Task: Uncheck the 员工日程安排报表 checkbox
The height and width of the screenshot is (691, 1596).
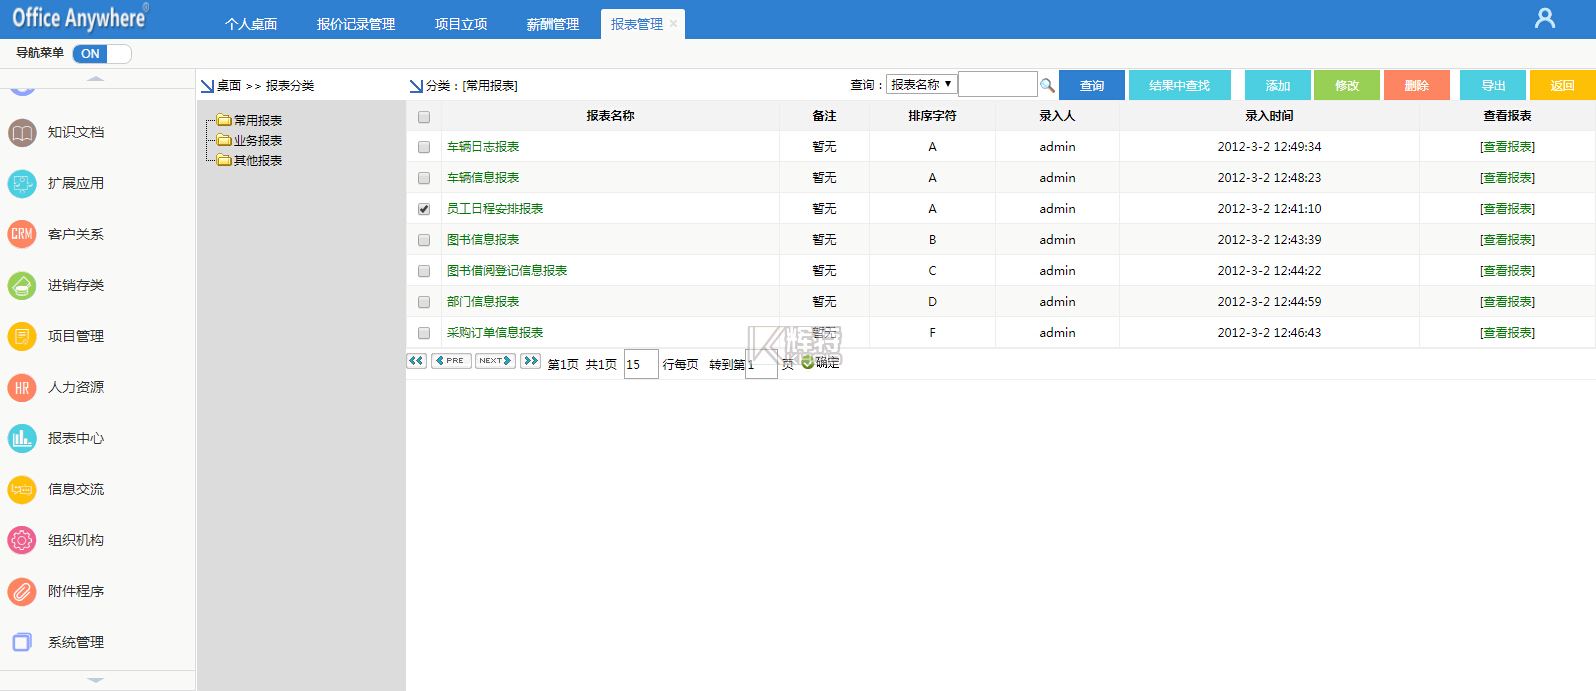Action: pyautogui.click(x=424, y=209)
